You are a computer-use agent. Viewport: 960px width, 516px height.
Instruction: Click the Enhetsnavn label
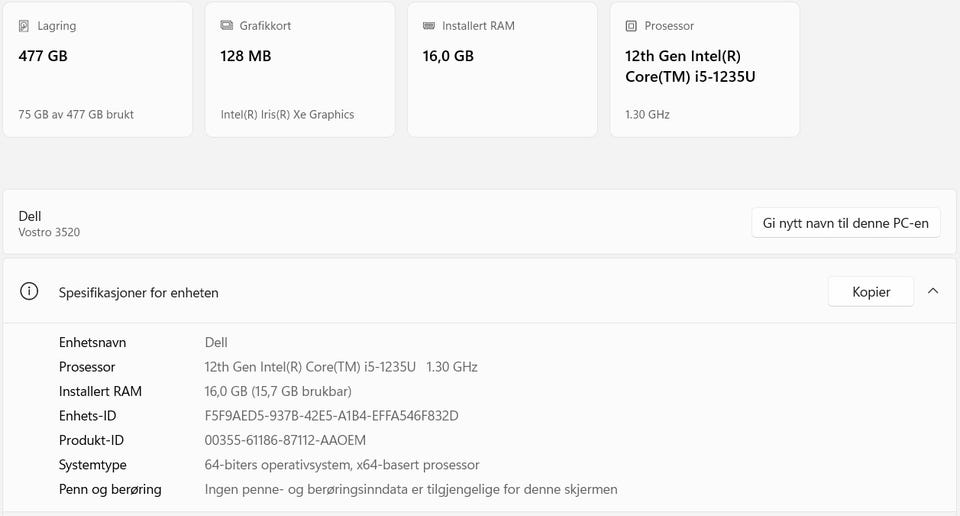(x=92, y=342)
